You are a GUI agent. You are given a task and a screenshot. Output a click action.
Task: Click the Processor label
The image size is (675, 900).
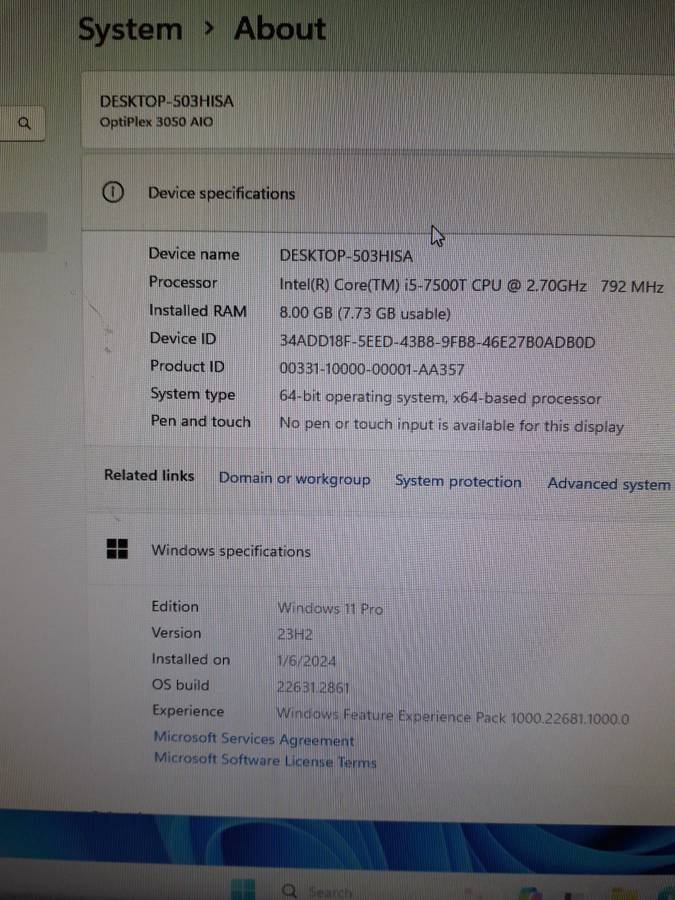tap(183, 282)
